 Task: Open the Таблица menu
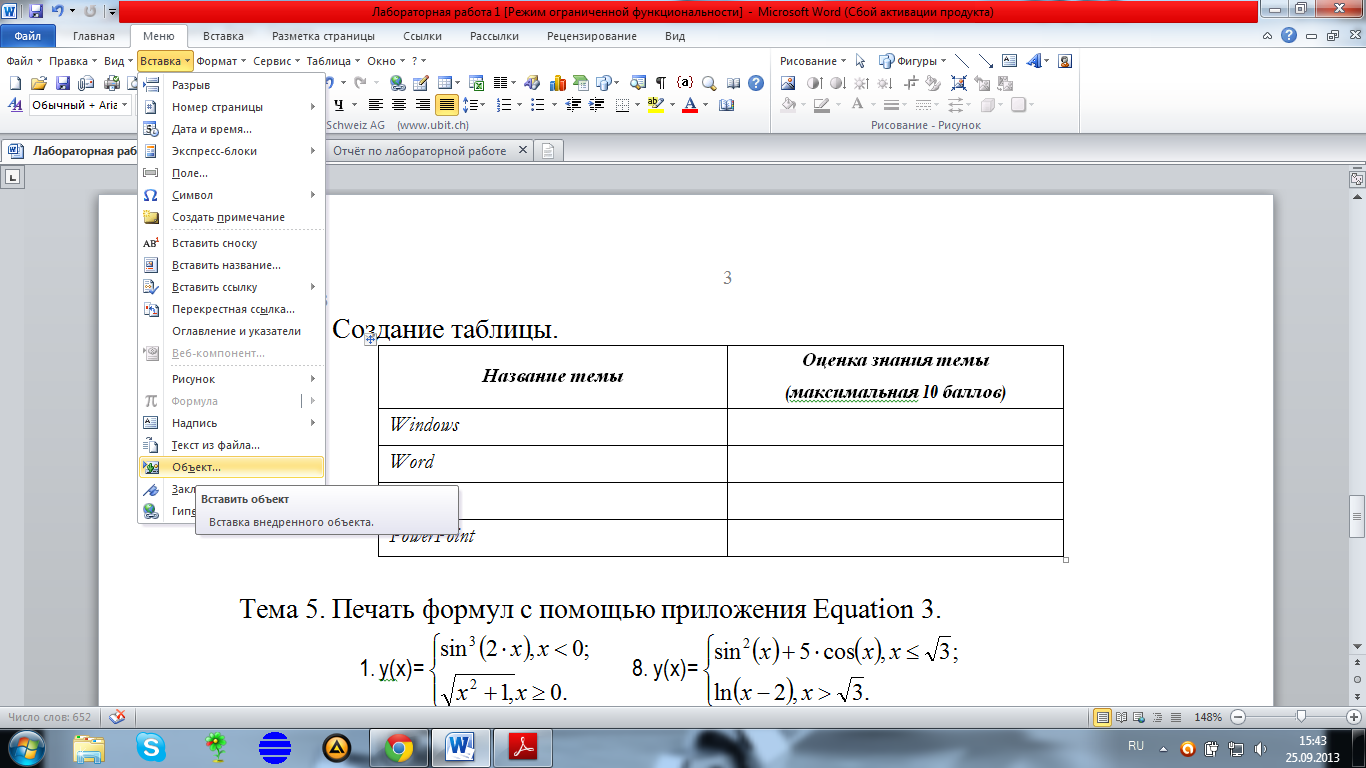(334, 61)
